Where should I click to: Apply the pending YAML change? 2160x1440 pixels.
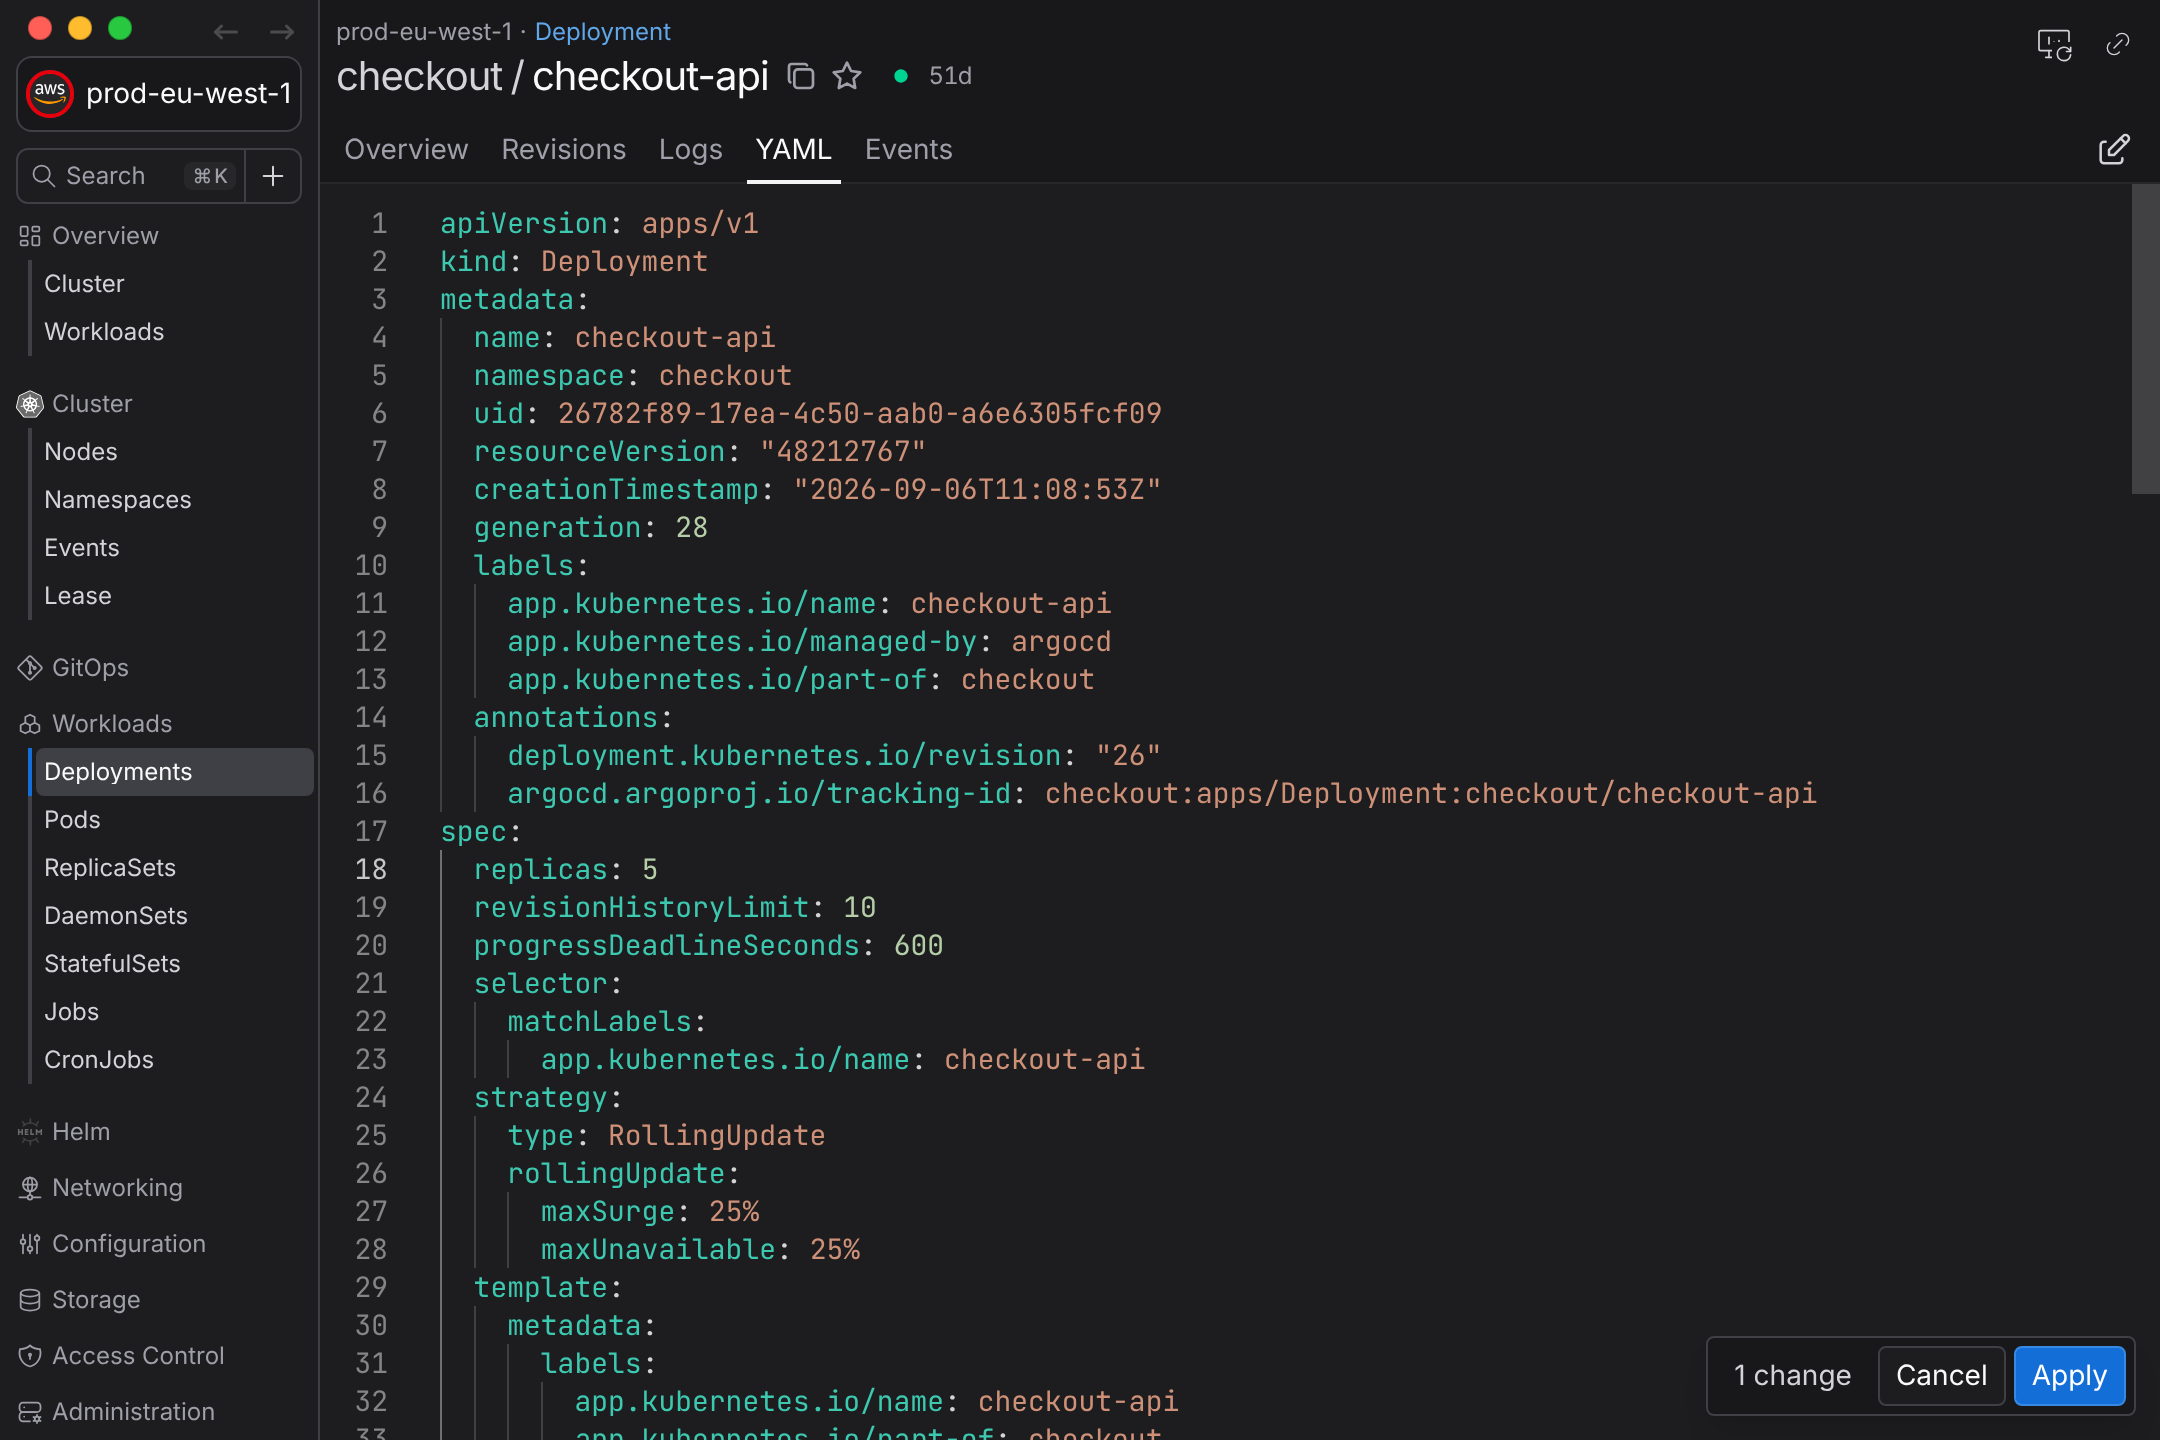coord(2069,1376)
